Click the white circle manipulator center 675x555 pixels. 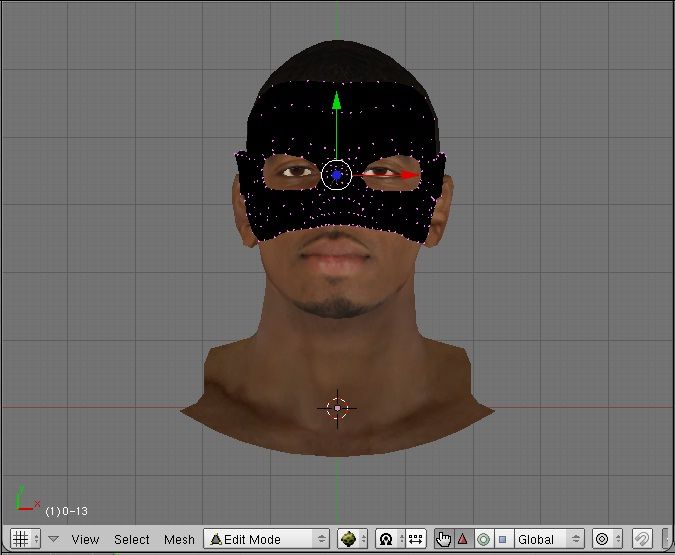click(337, 175)
